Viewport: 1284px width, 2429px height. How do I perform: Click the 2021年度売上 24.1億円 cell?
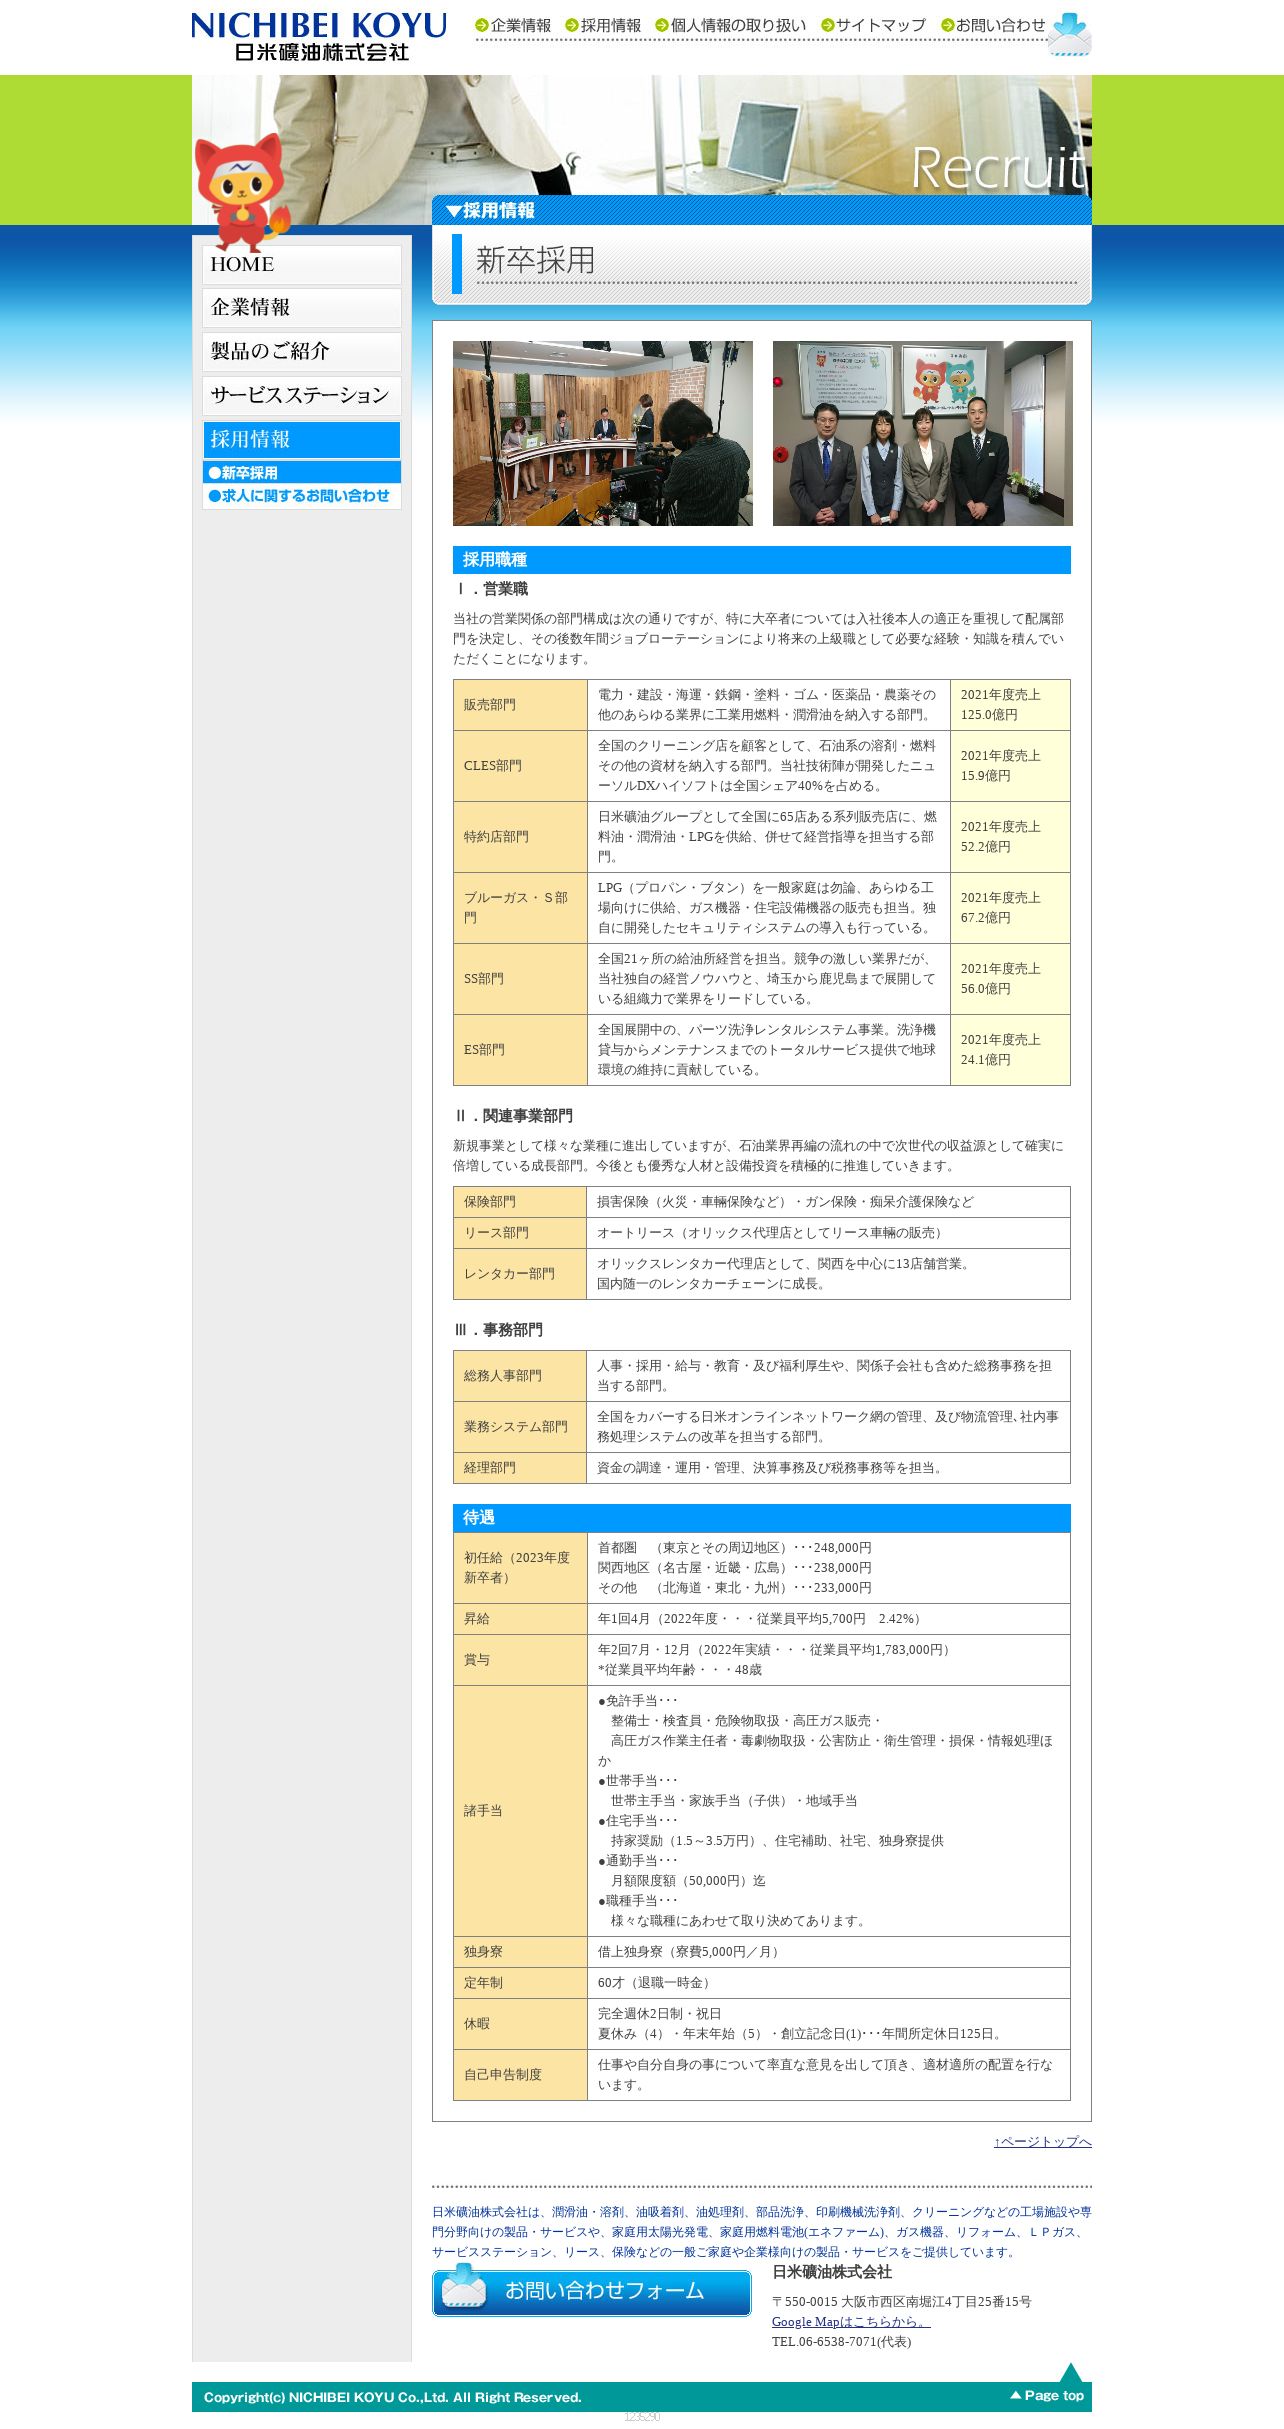[1010, 1050]
